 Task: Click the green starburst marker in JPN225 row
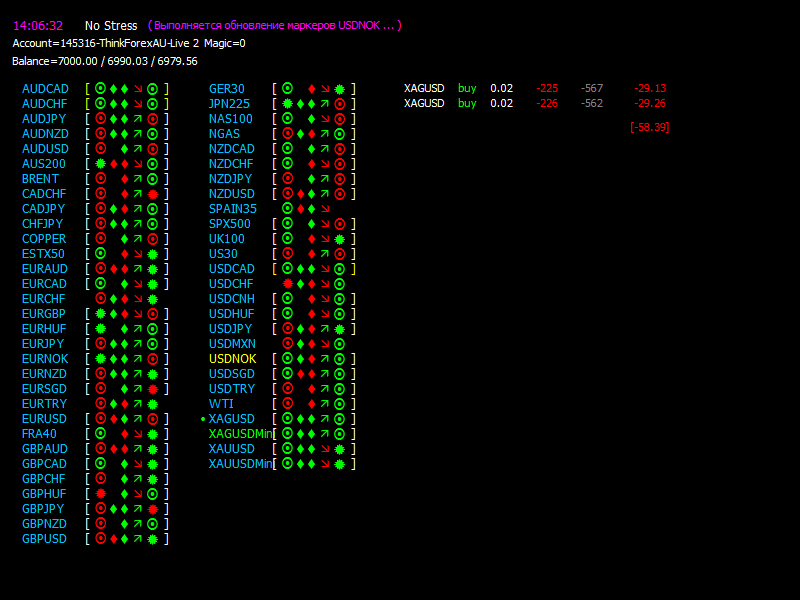tap(287, 104)
